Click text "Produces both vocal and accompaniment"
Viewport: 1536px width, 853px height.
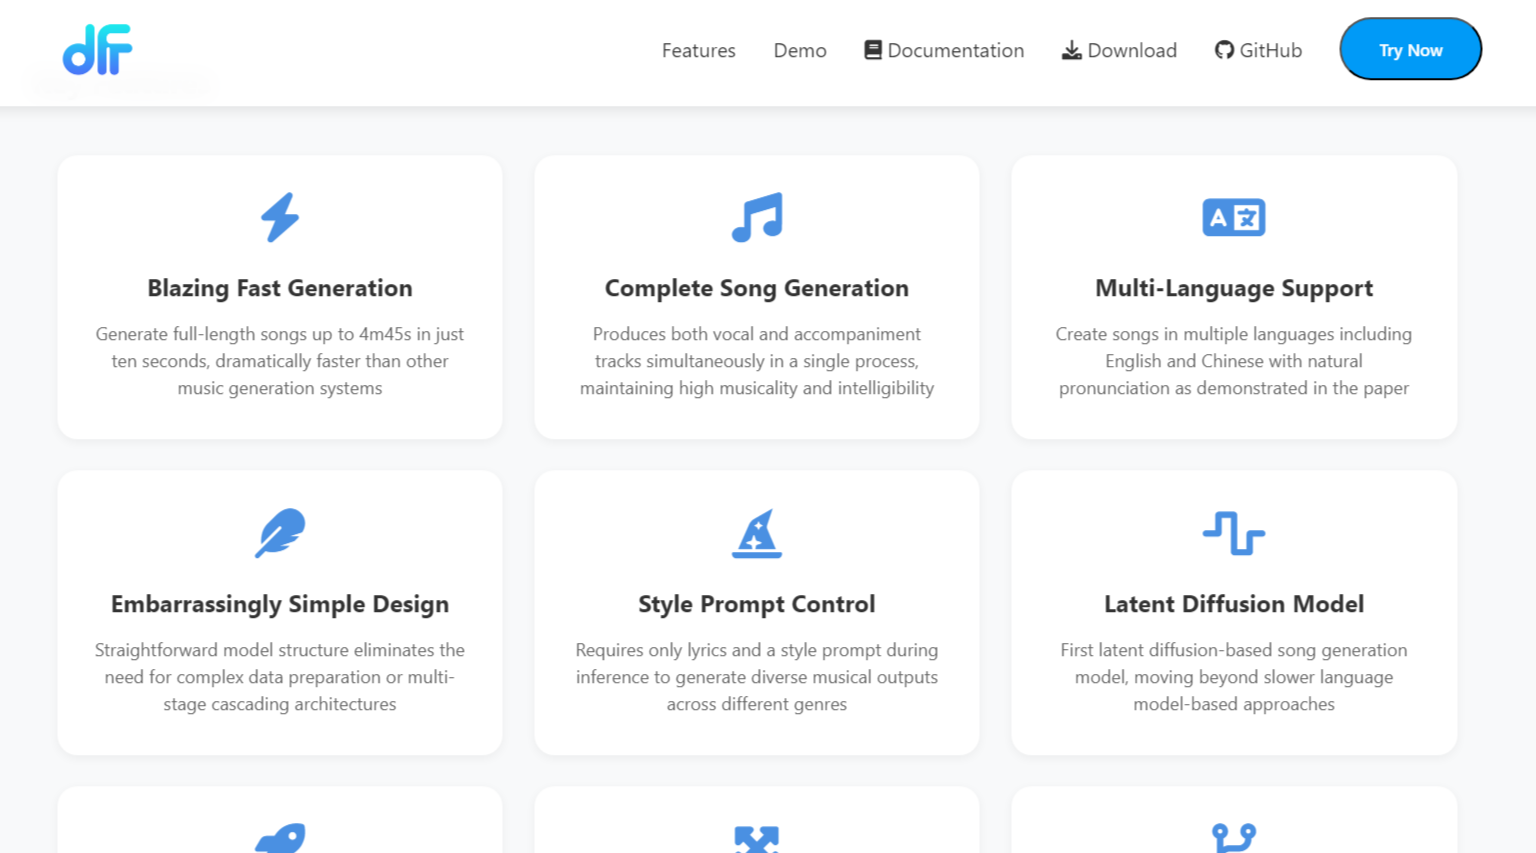click(x=757, y=334)
